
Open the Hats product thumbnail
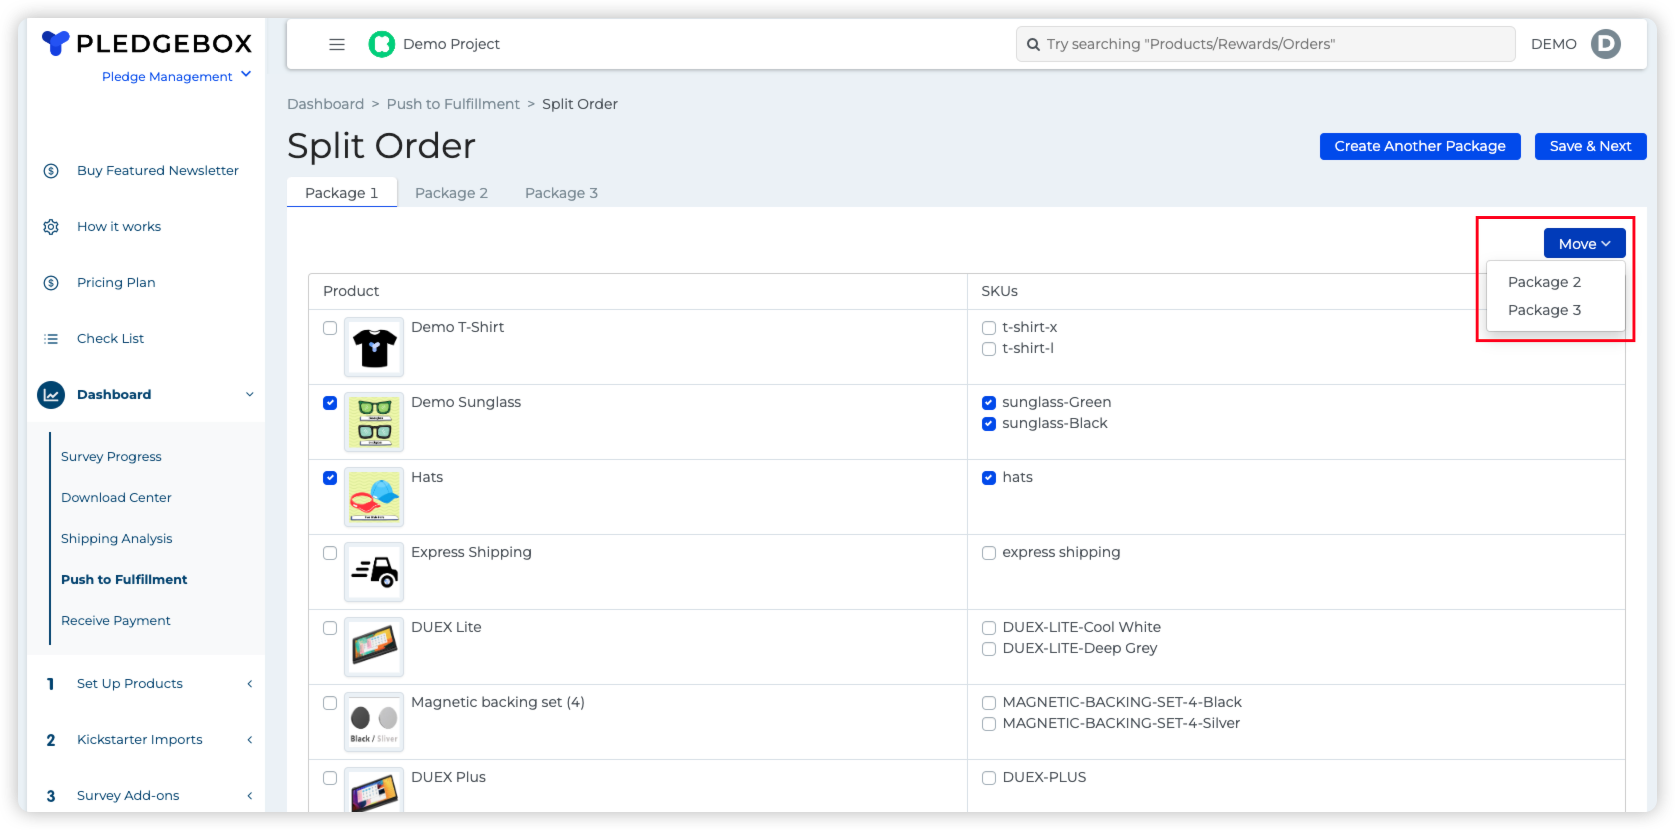(374, 497)
